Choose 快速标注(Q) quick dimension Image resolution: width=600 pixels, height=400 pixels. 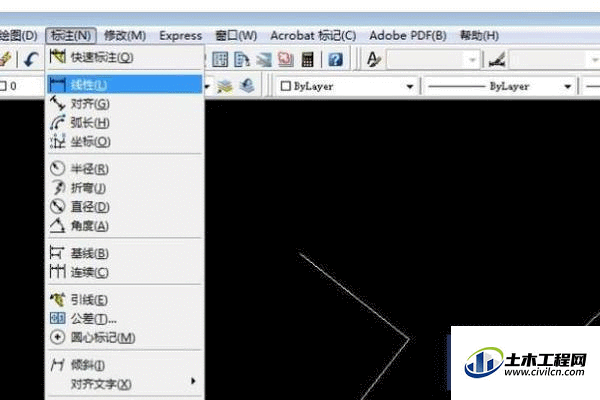[x=125, y=57]
